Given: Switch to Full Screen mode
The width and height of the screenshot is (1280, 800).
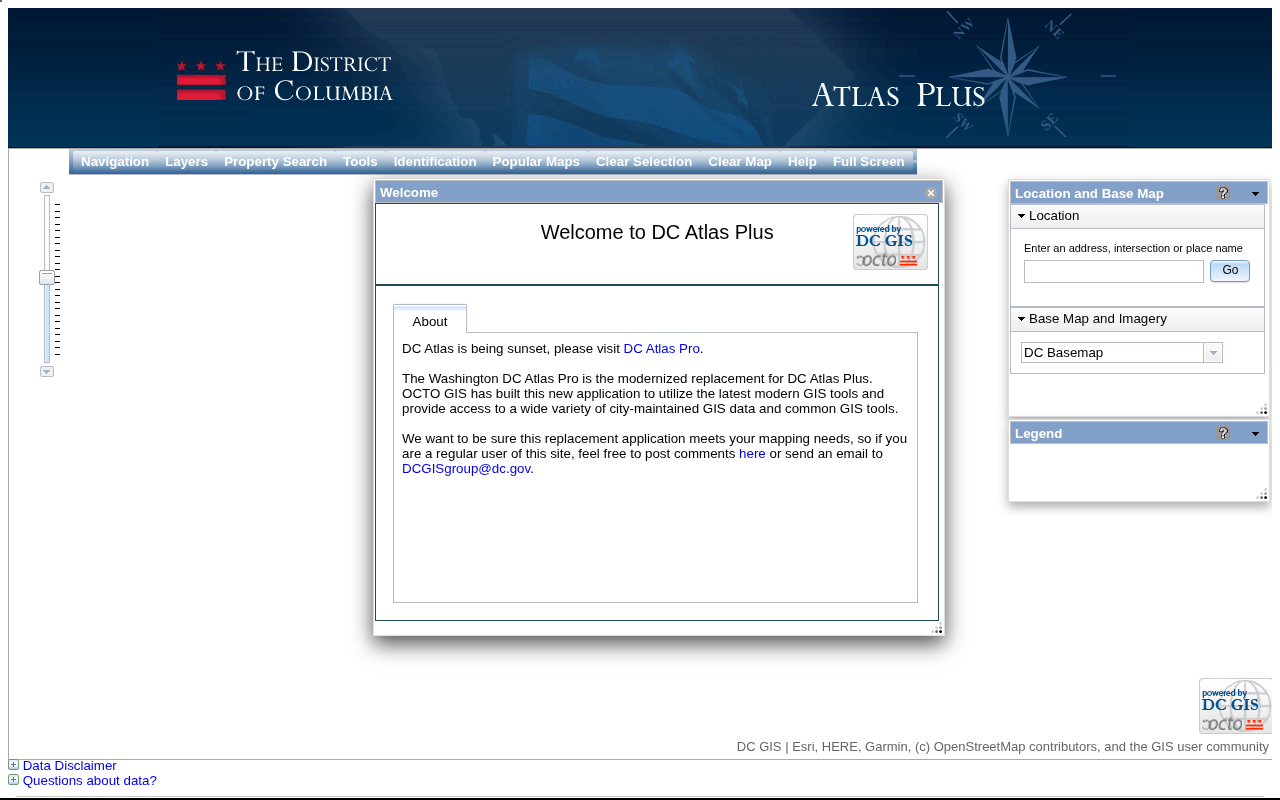Looking at the screenshot, I should (869, 162).
